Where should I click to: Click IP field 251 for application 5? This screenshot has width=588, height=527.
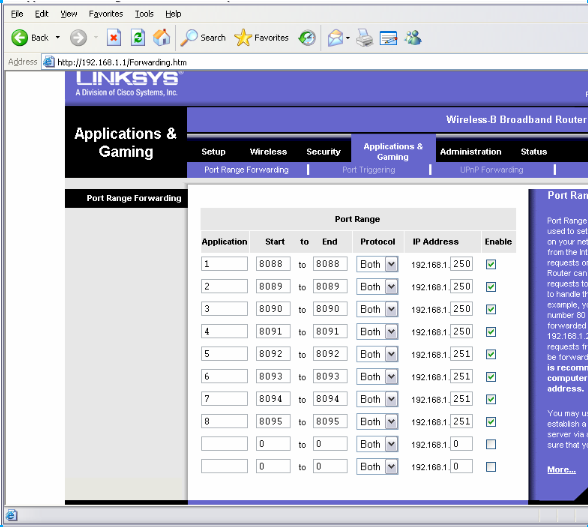point(461,354)
